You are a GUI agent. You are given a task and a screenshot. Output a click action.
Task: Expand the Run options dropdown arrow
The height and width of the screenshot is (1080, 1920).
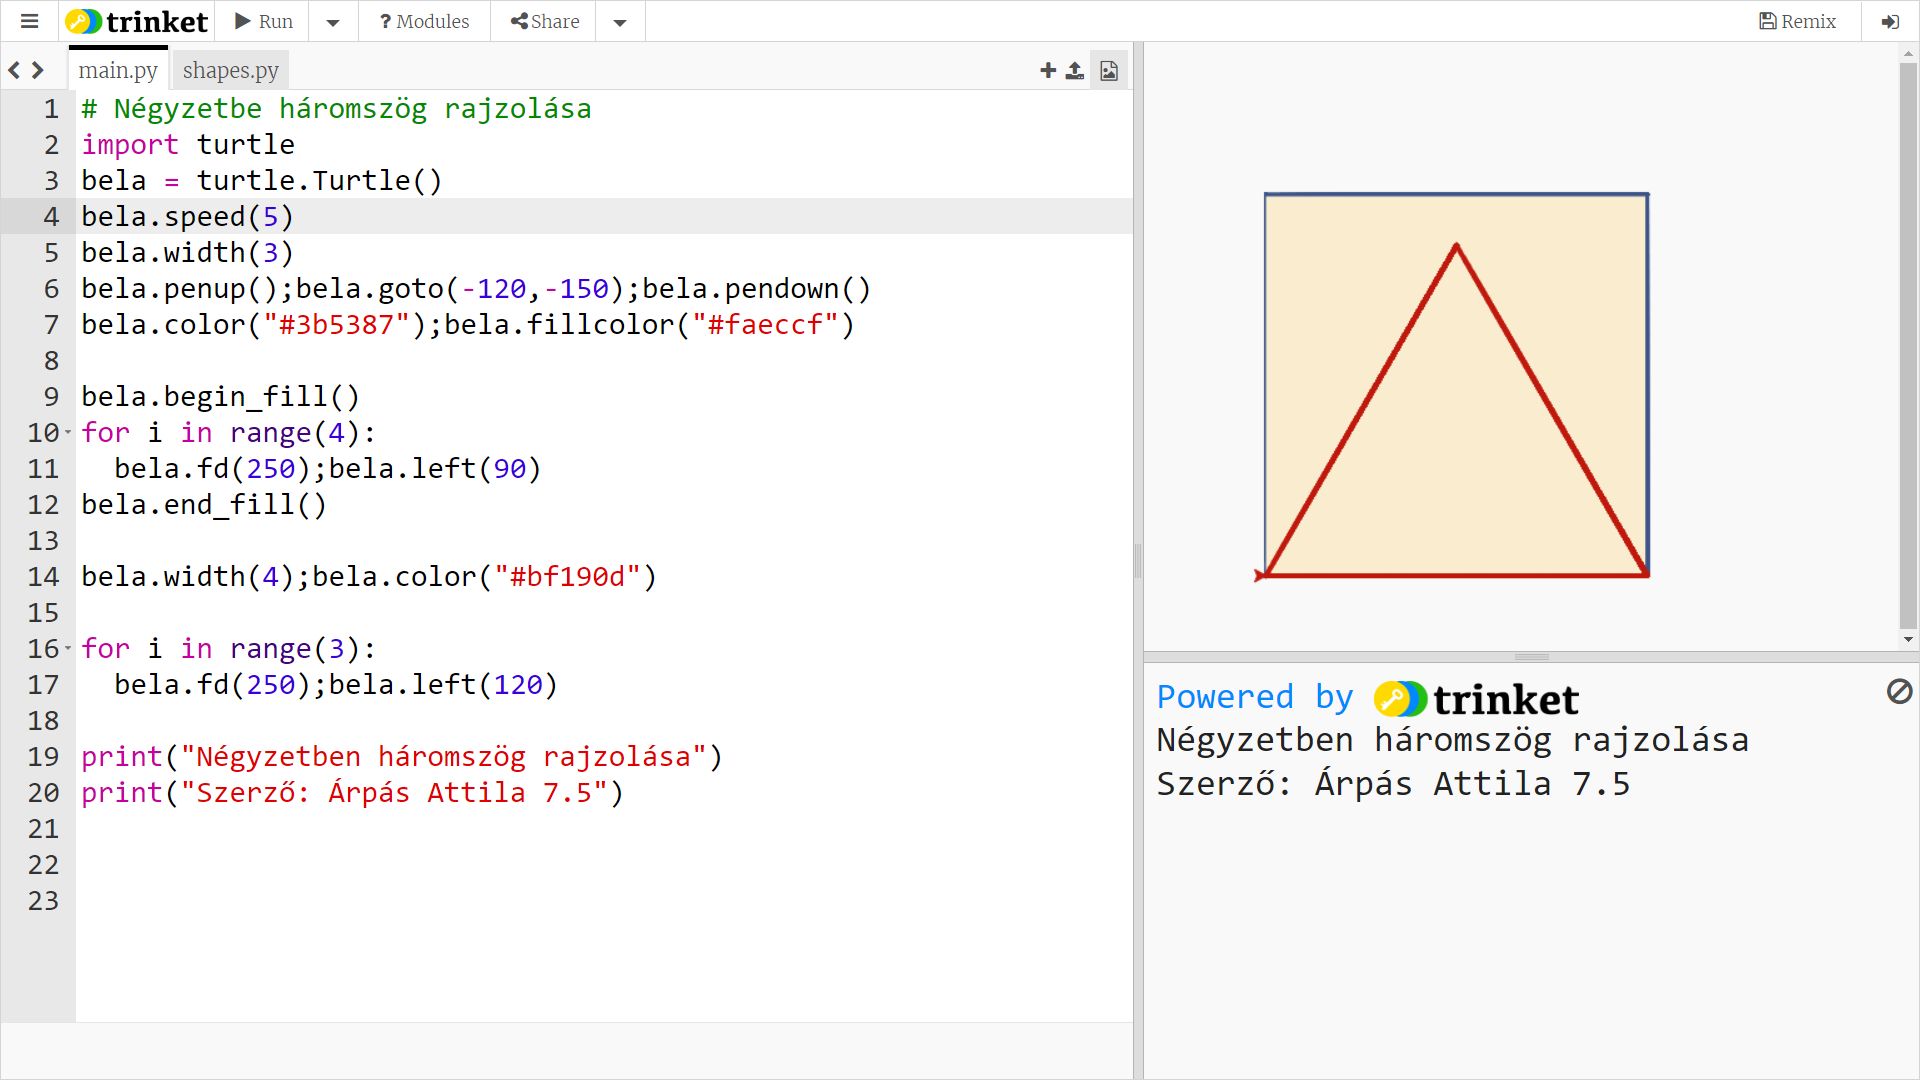point(333,22)
